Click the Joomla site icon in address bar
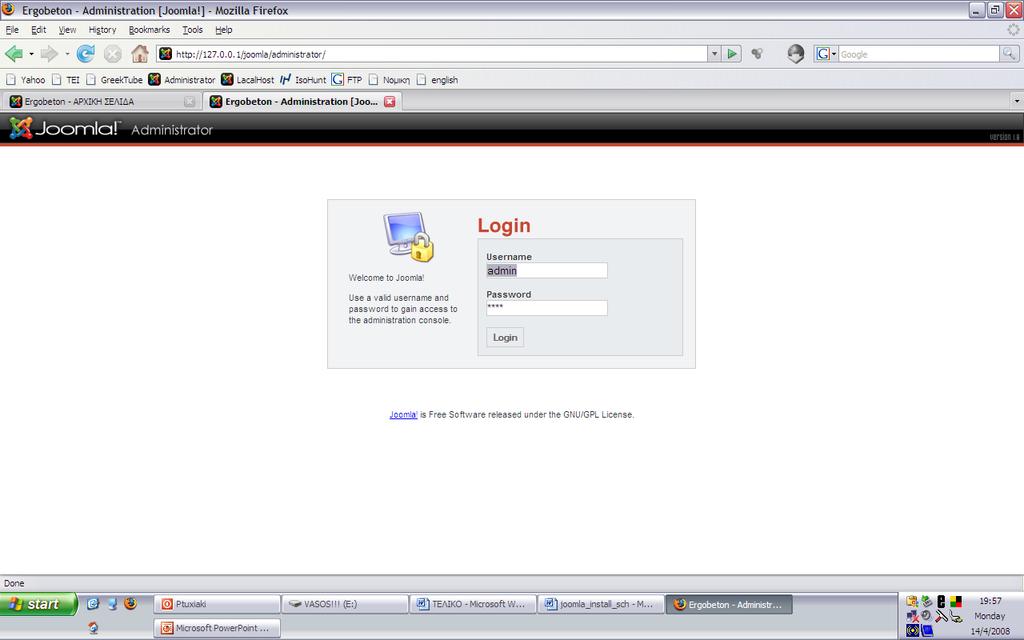This screenshot has width=1024, height=640. click(166, 54)
